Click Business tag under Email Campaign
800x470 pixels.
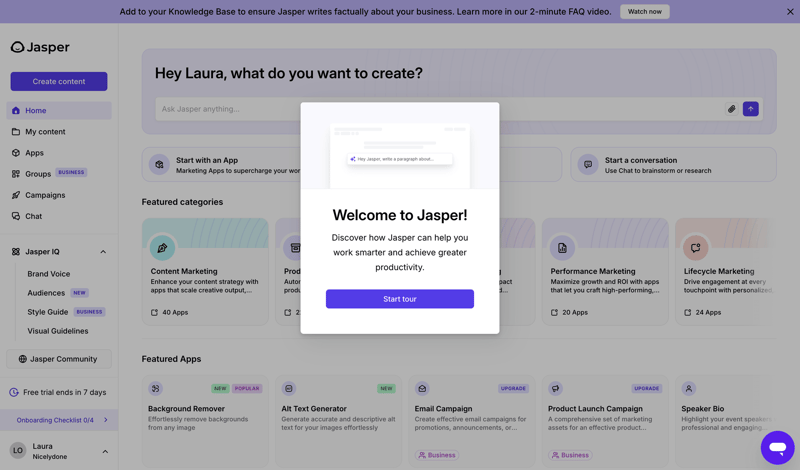point(437,455)
